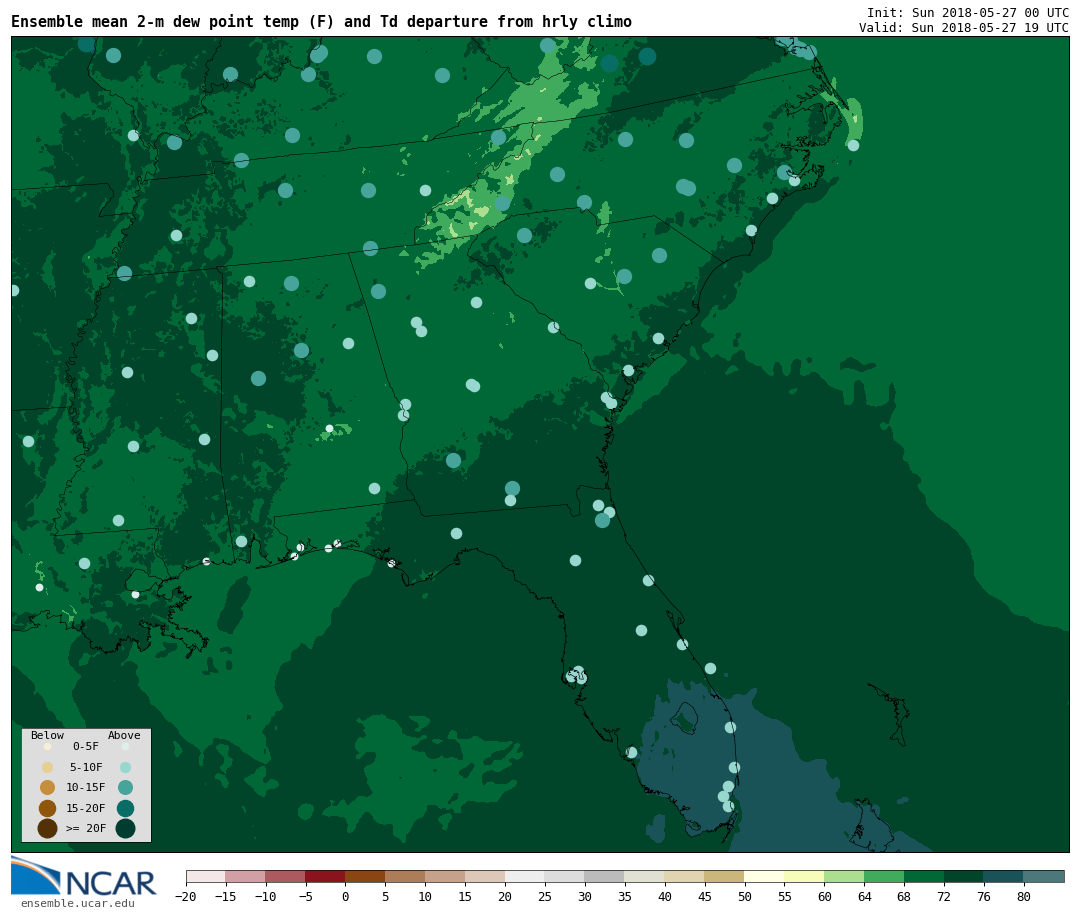The width and height of the screenshot is (1080, 915).
Task: Click the '72' colorbar tick label
Action: (944, 896)
